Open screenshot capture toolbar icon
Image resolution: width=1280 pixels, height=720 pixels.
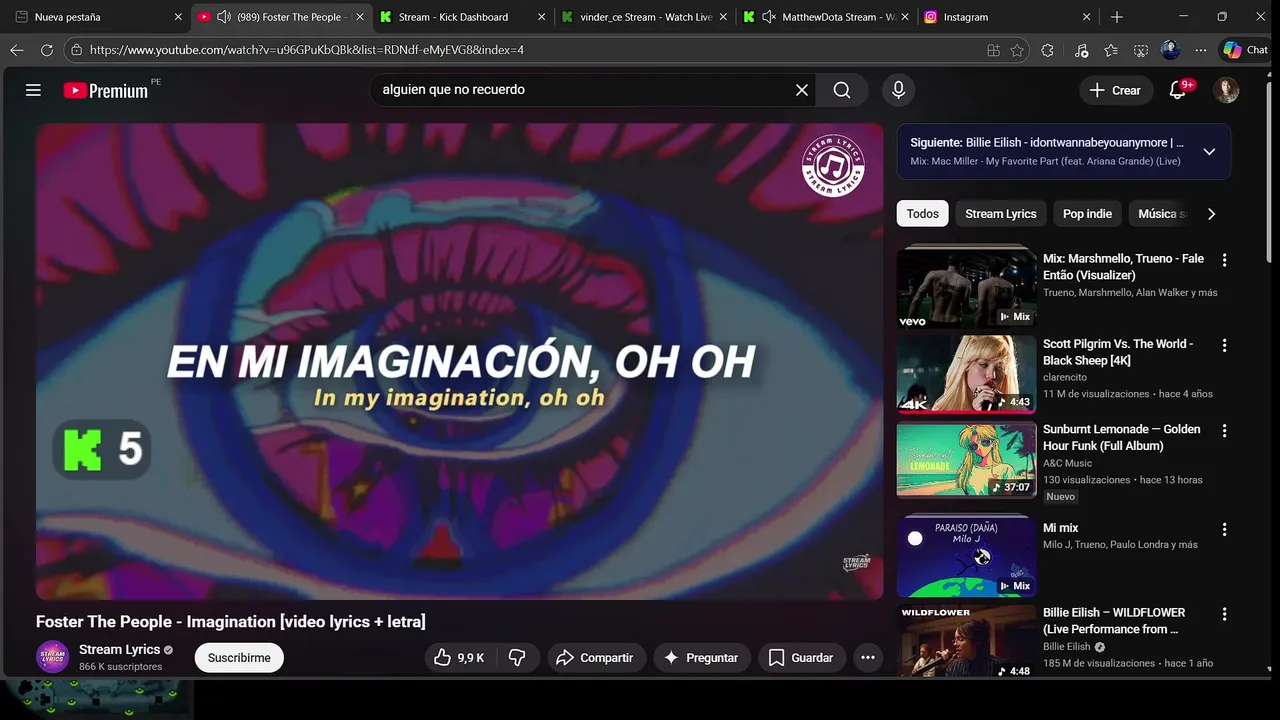point(1141,50)
